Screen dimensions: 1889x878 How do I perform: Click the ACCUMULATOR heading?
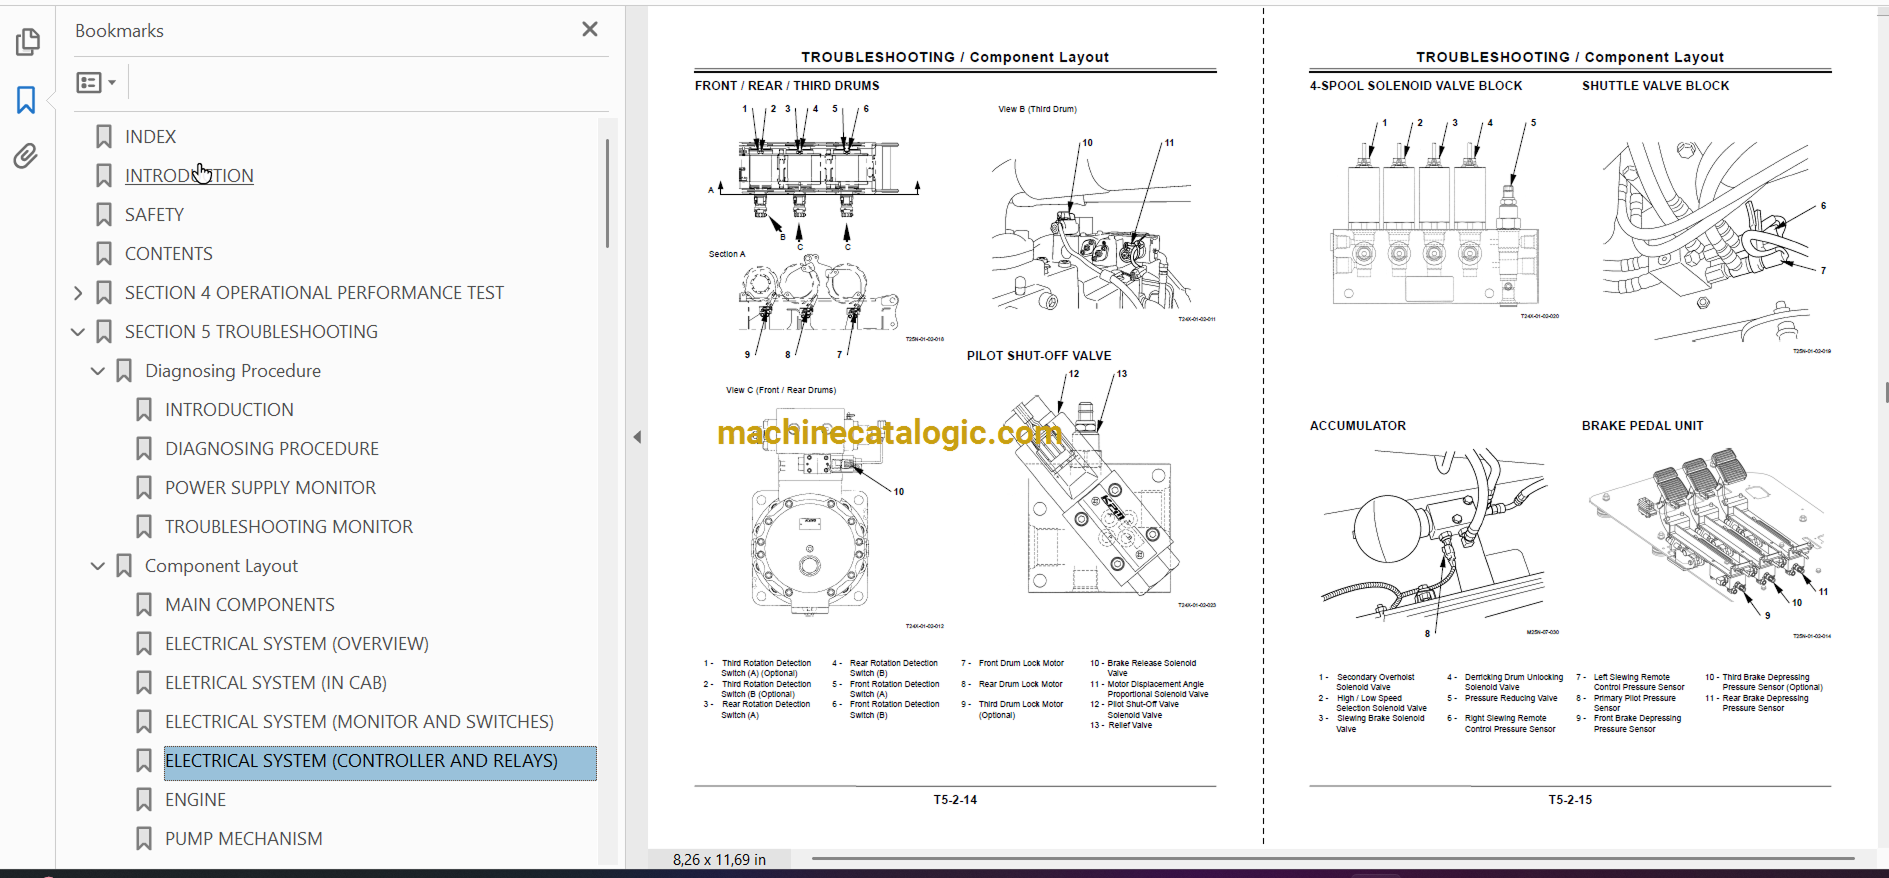pos(1358,425)
